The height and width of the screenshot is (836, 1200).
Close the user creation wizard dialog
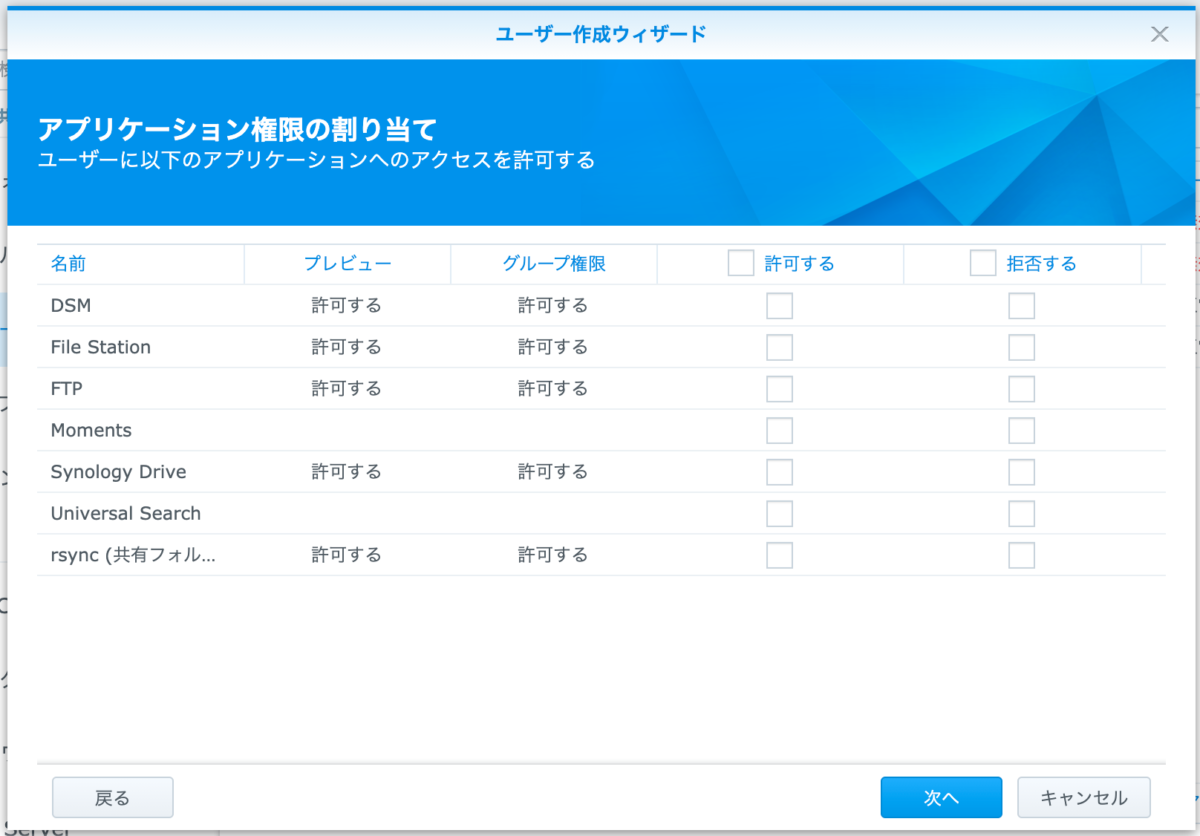click(1160, 34)
